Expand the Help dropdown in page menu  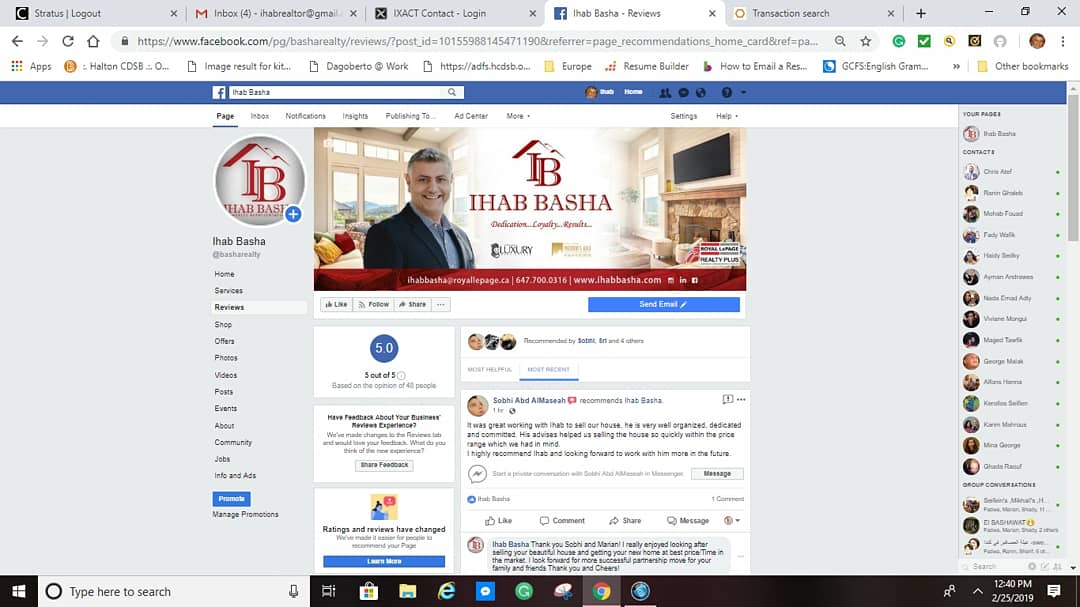[727, 116]
